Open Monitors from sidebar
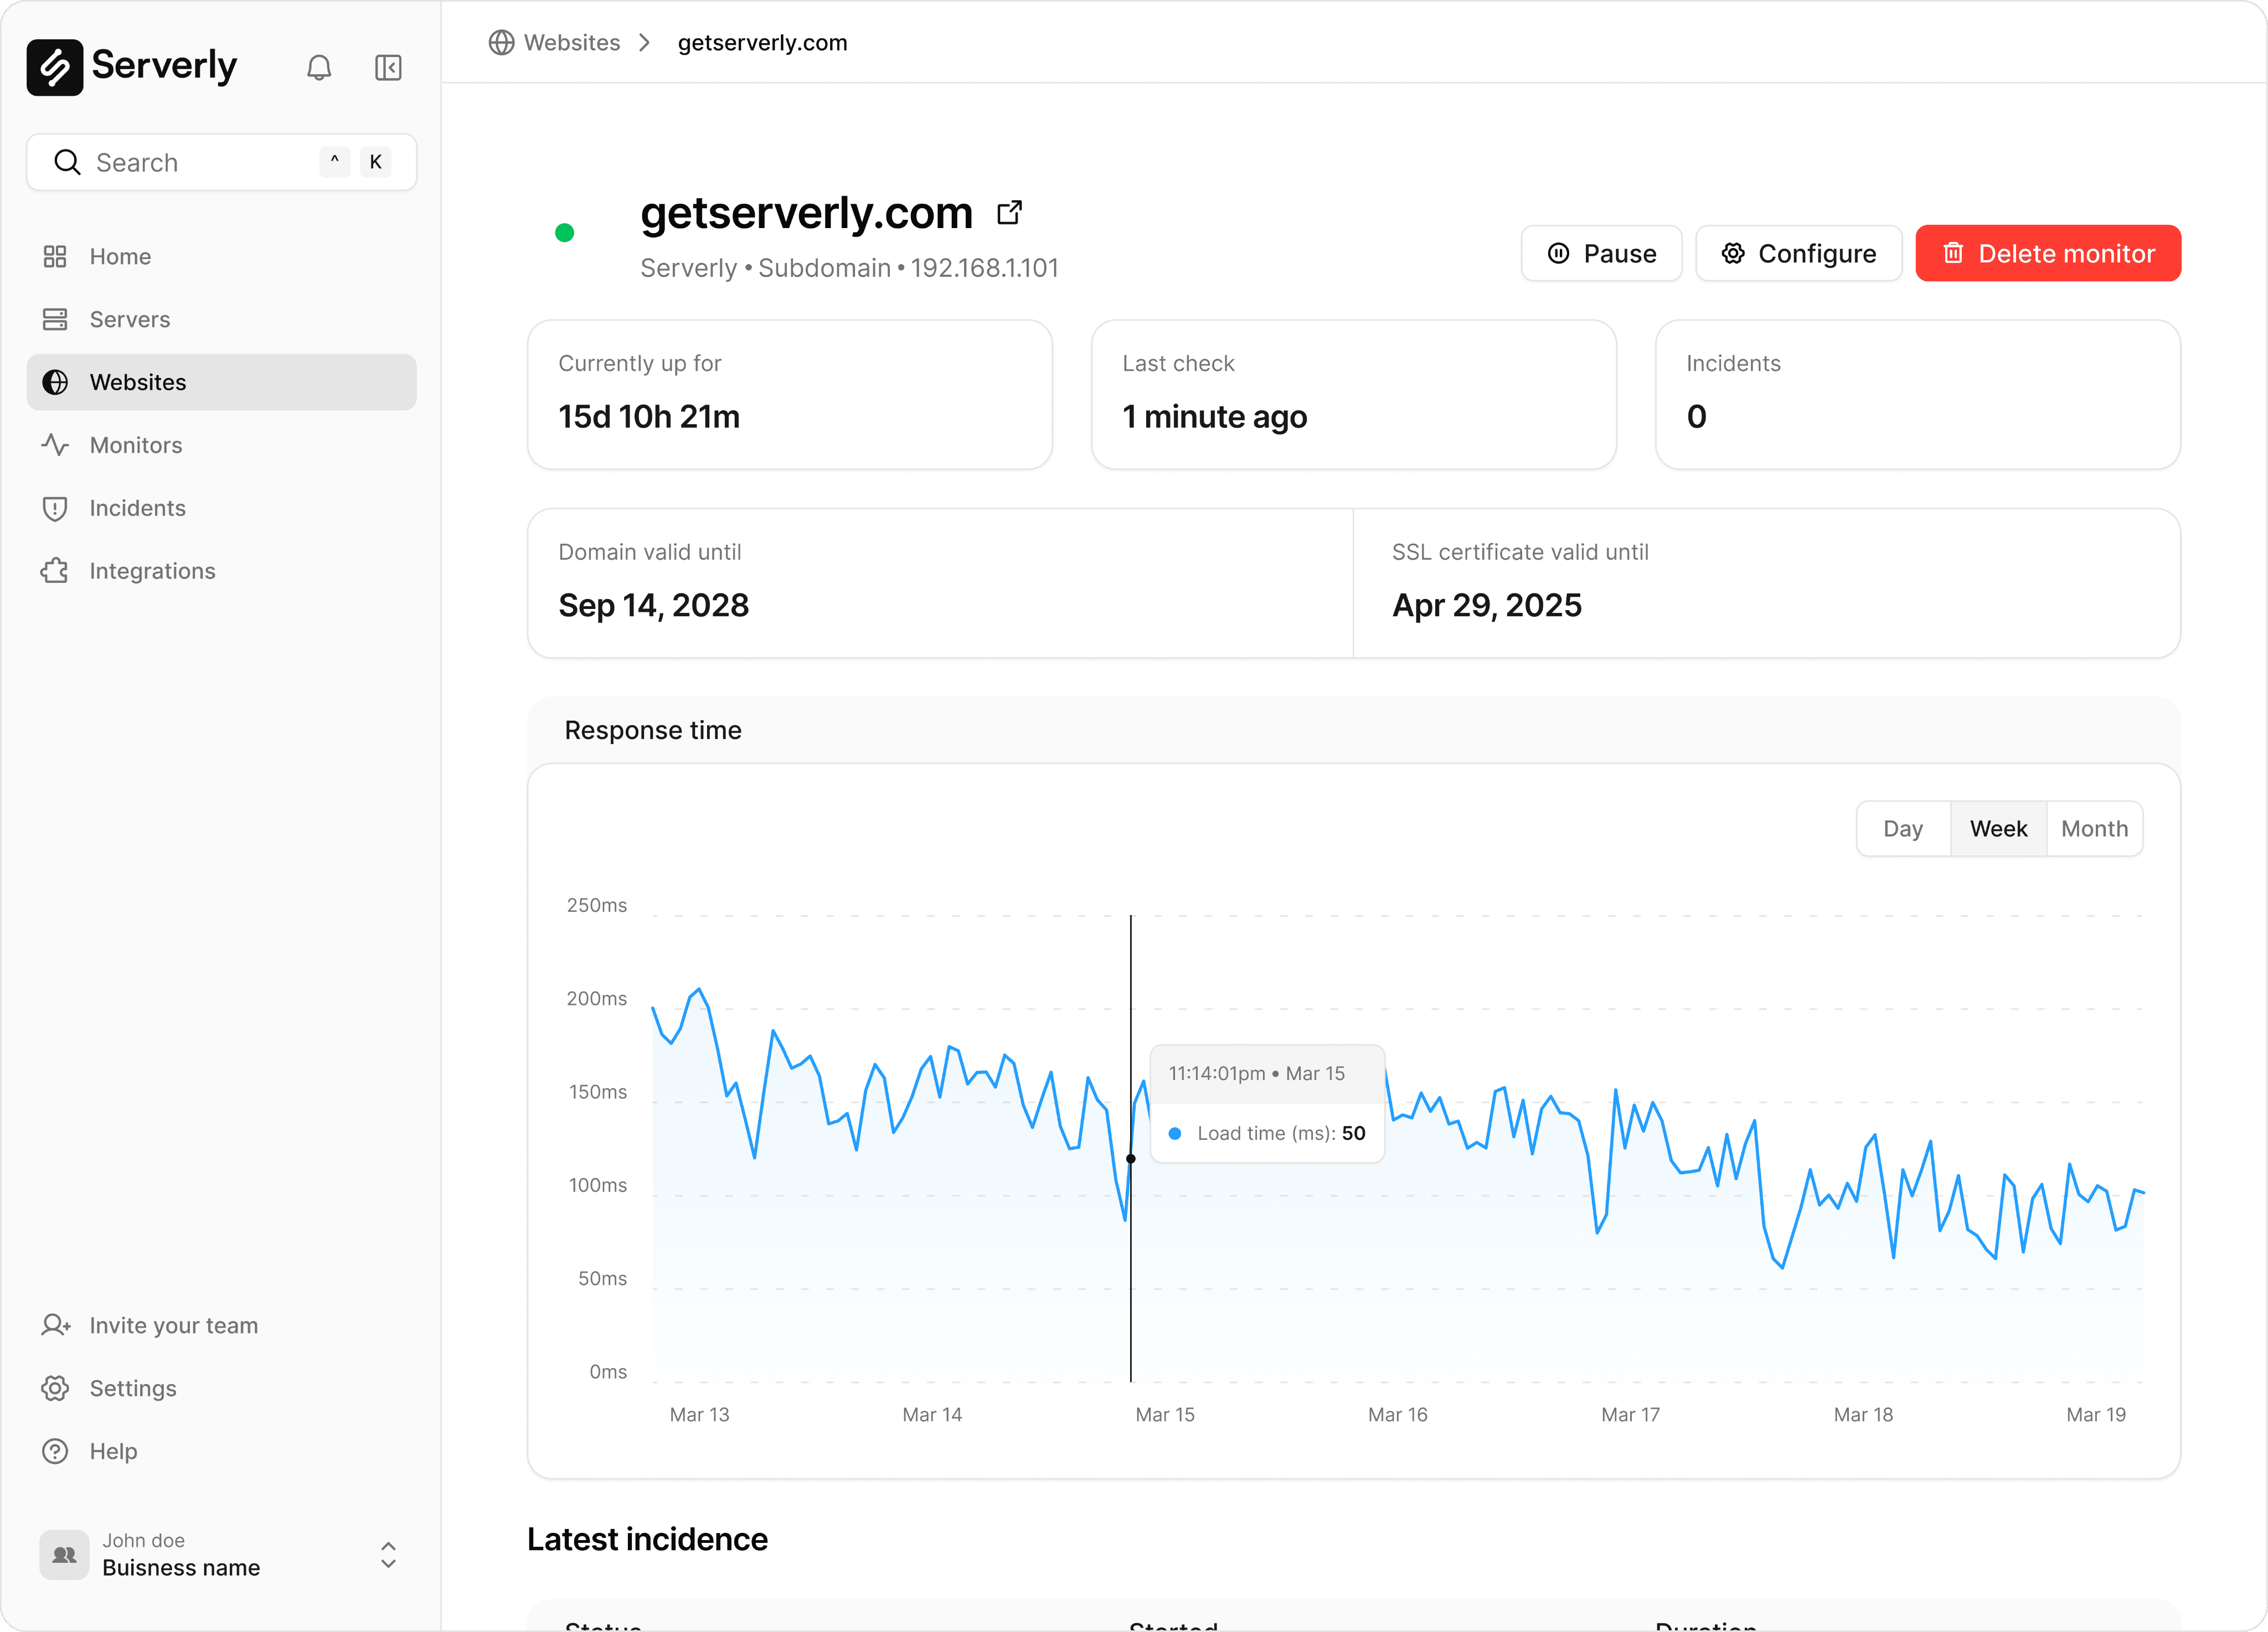 pyautogui.click(x=136, y=445)
